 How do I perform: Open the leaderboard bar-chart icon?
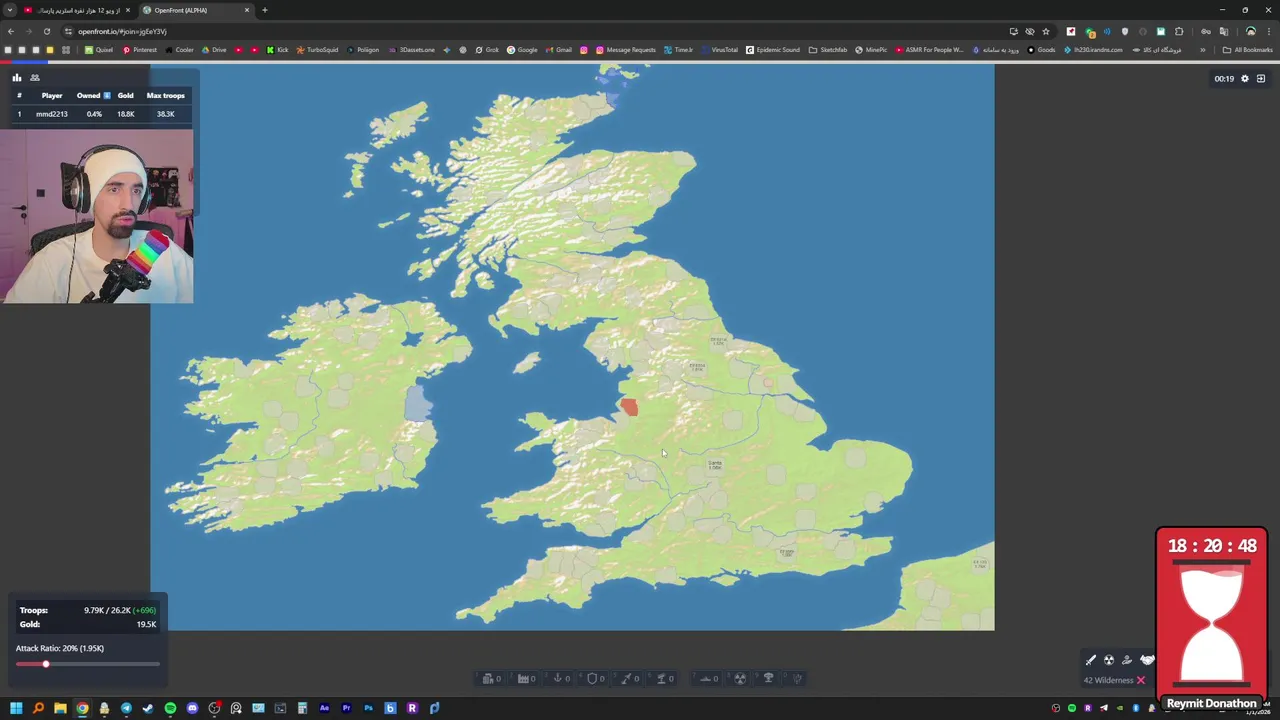tap(17, 78)
